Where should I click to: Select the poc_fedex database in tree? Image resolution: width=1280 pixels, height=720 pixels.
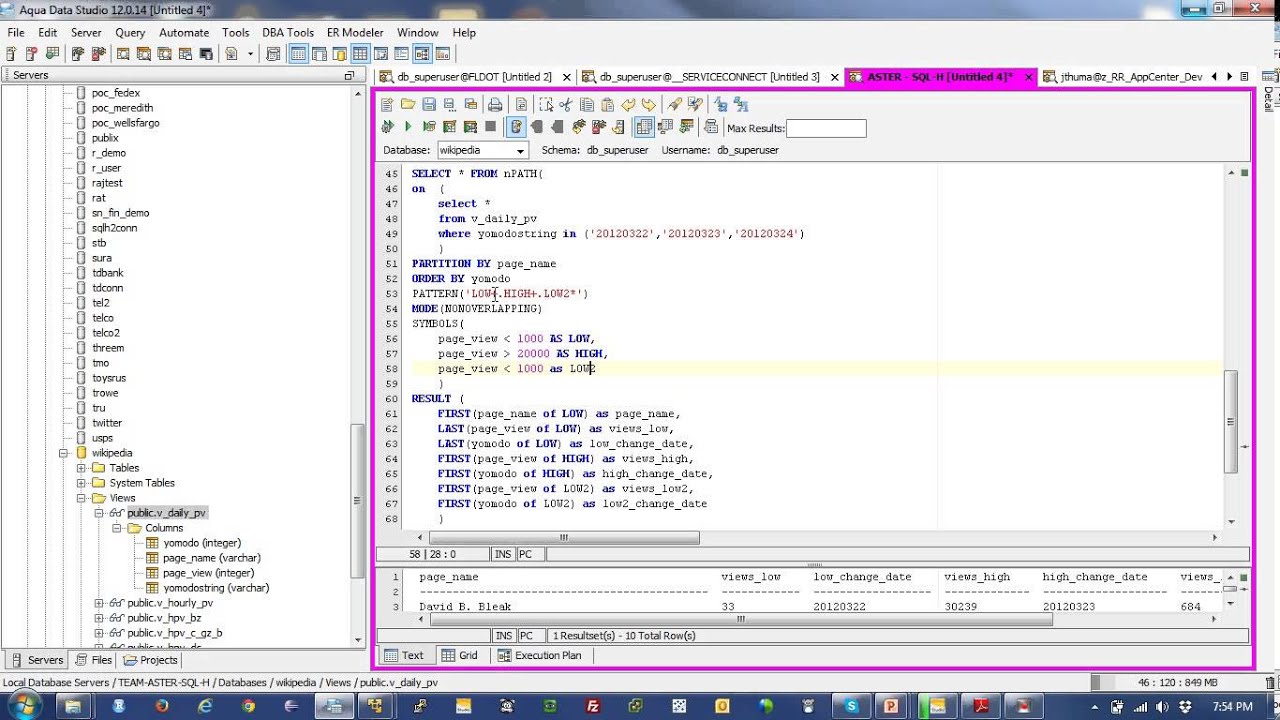pyautogui.click(x=116, y=93)
